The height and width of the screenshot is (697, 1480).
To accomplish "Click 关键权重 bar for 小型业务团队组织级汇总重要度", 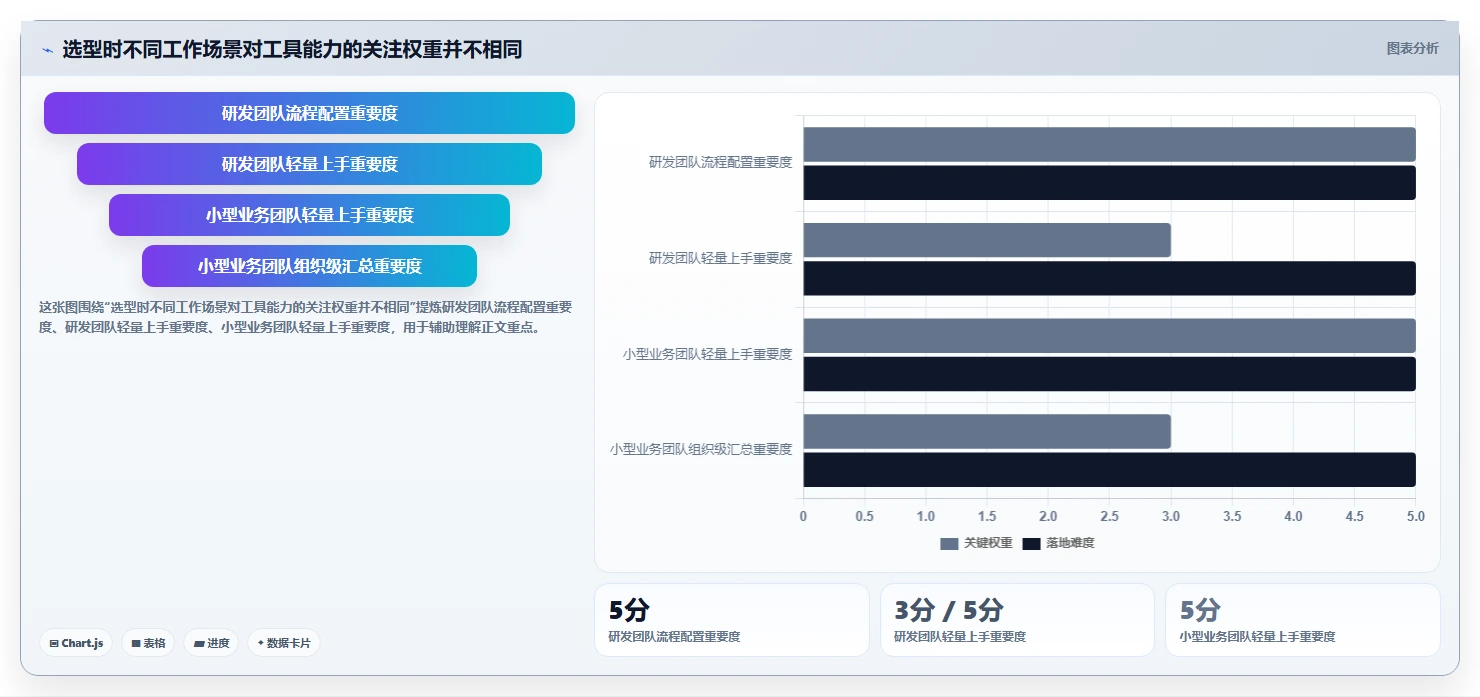I will pos(987,431).
